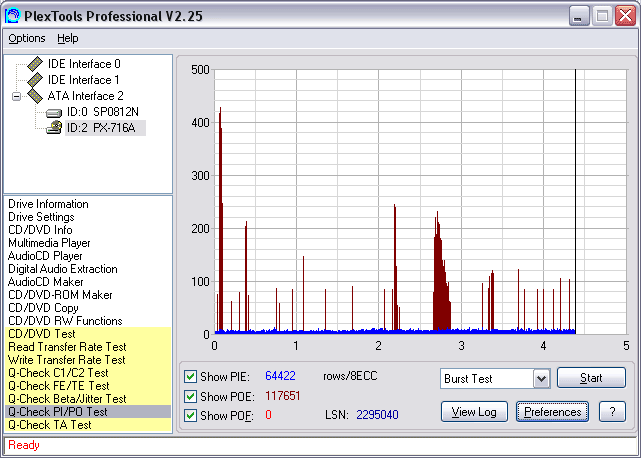
Task: Open the Help menu
Action: click(67, 38)
